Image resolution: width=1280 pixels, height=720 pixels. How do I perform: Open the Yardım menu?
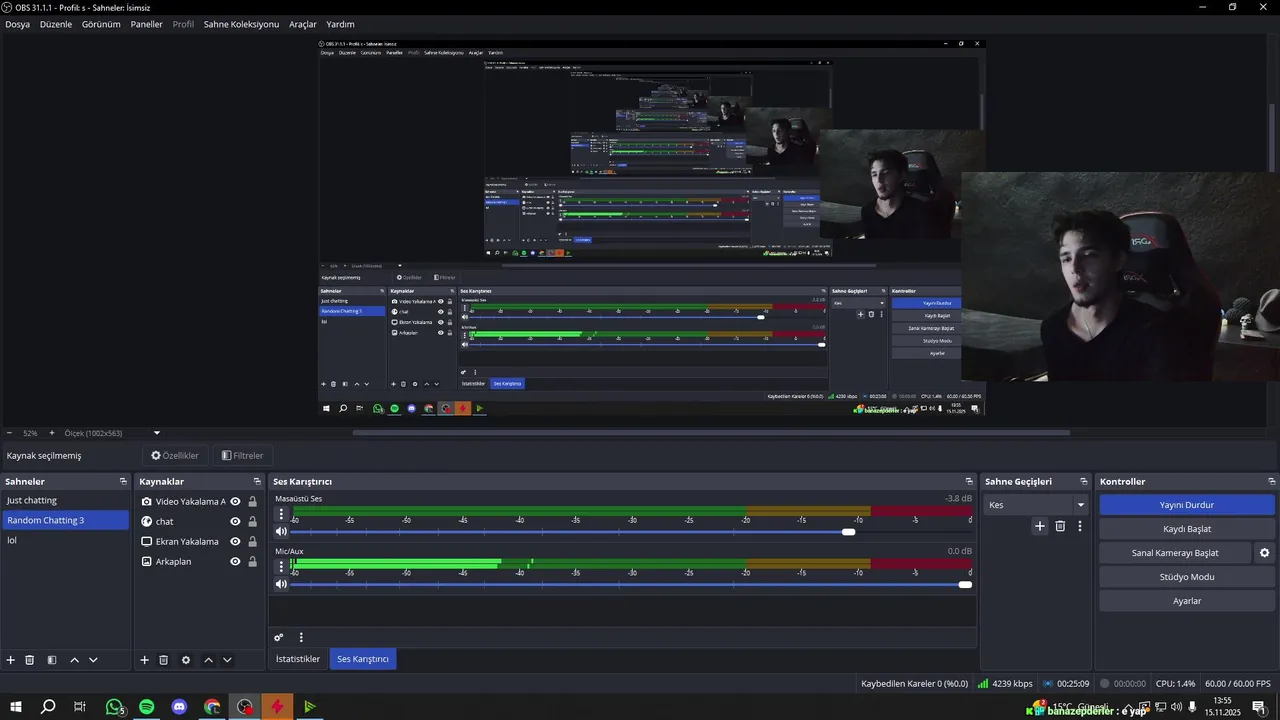click(x=340, y=24)
